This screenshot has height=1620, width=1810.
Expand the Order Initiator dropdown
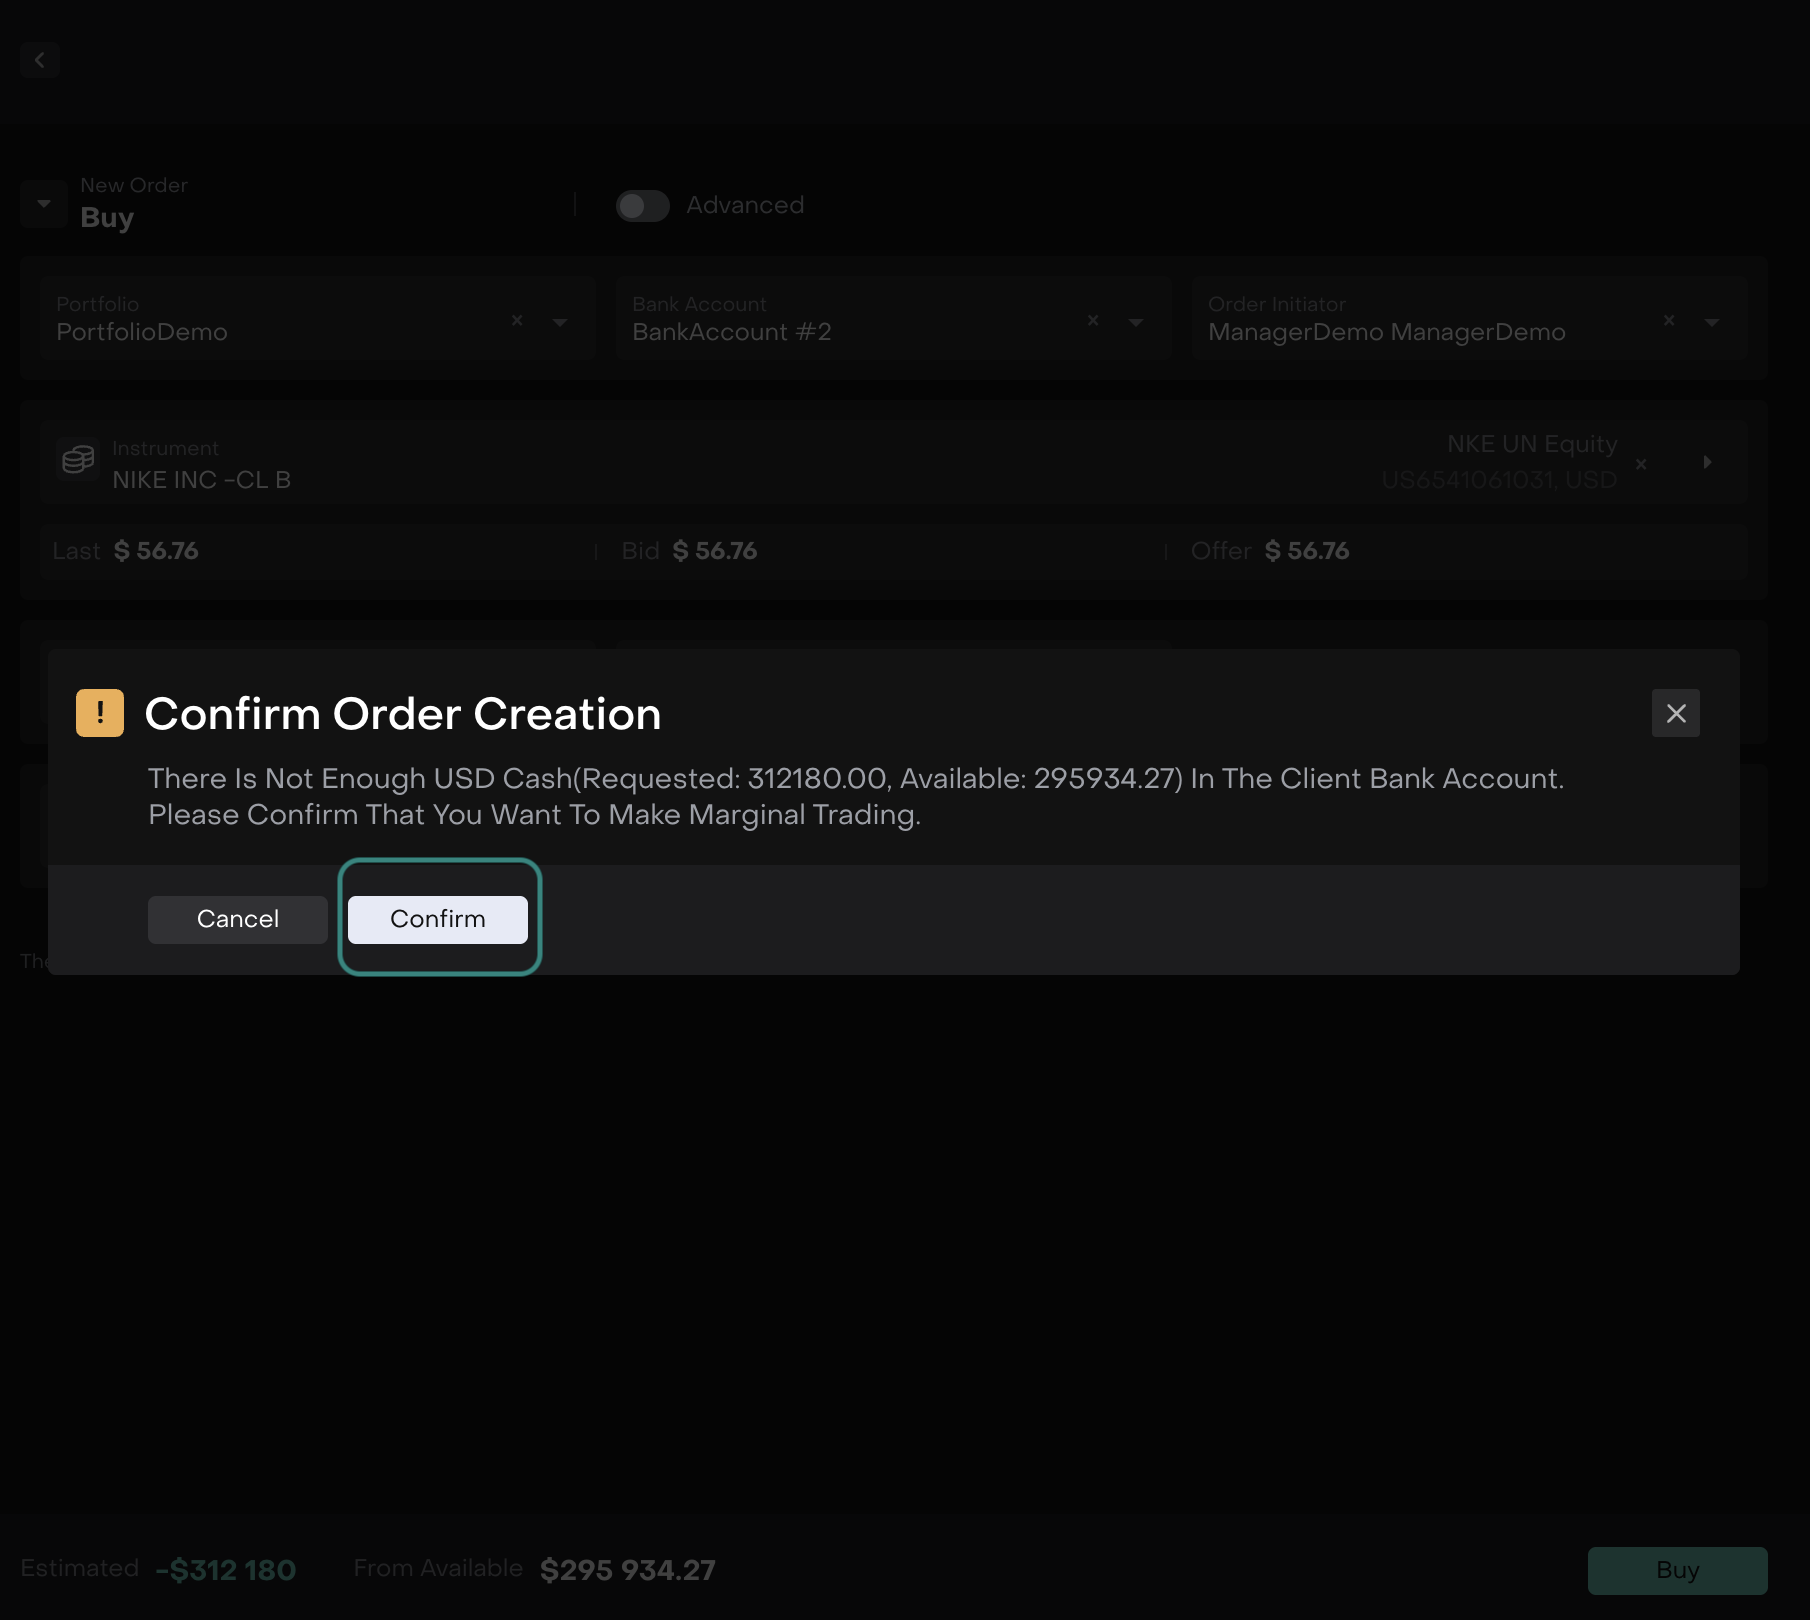pyautogui.click(x=1712, y=322)
